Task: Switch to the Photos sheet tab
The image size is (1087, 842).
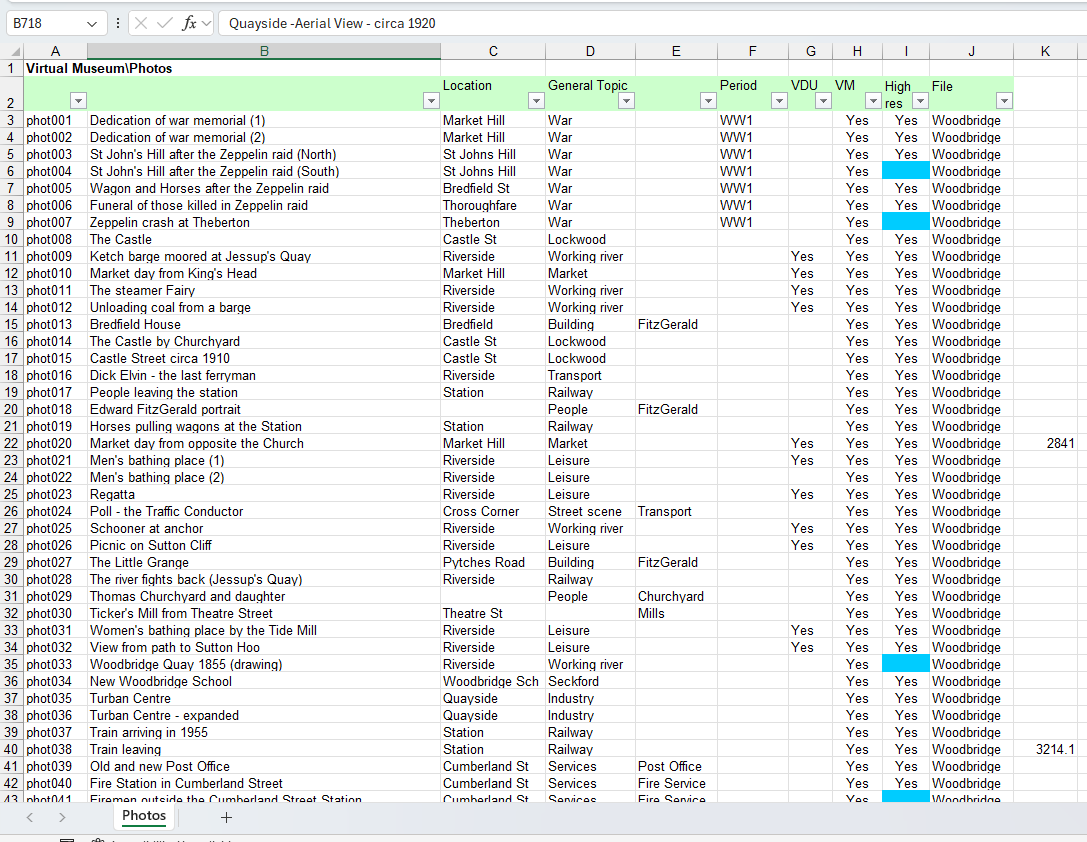Action: coord(144,816)
